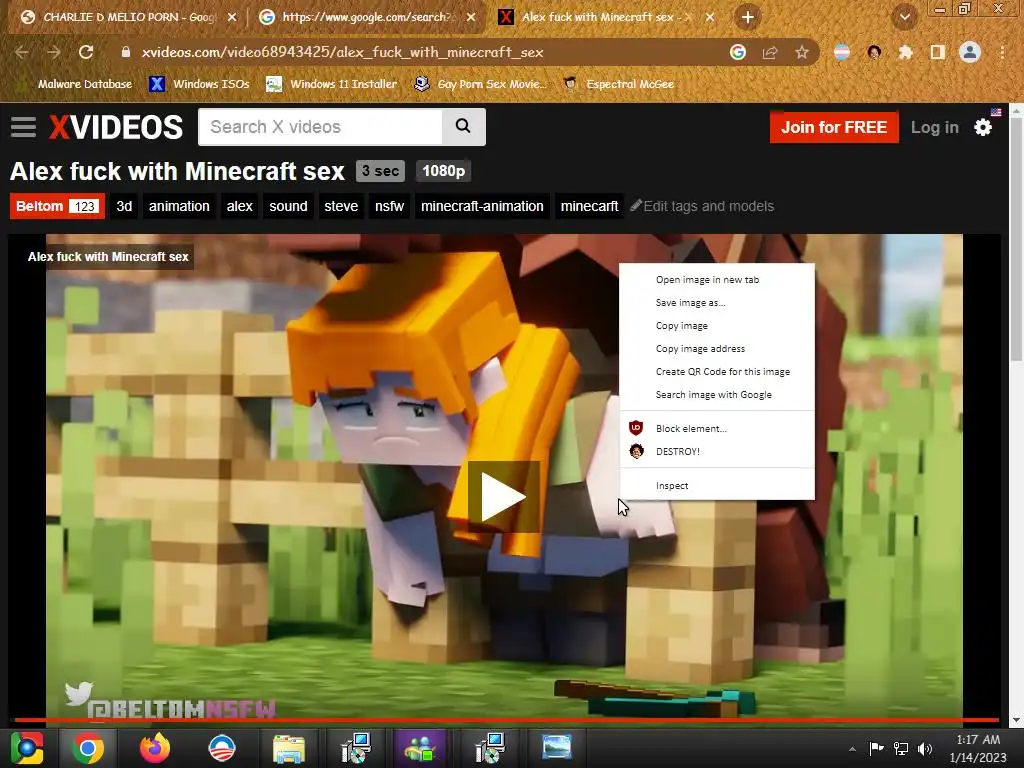The height and width of the screenshot is (768, 1024).
Task: Click the face avatar extension in toolbar
Action: 874,52
